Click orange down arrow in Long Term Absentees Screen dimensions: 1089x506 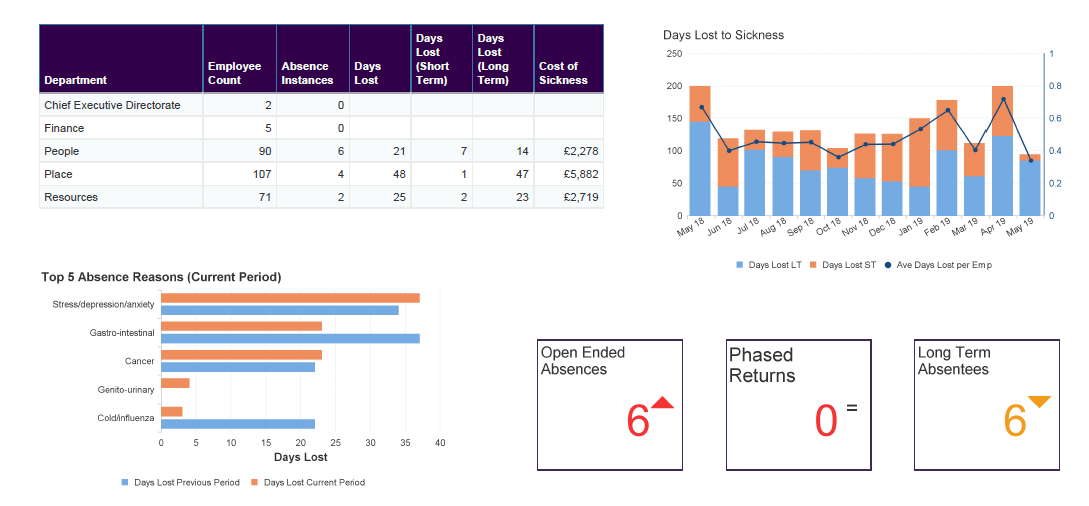[x=1040, y=402]
